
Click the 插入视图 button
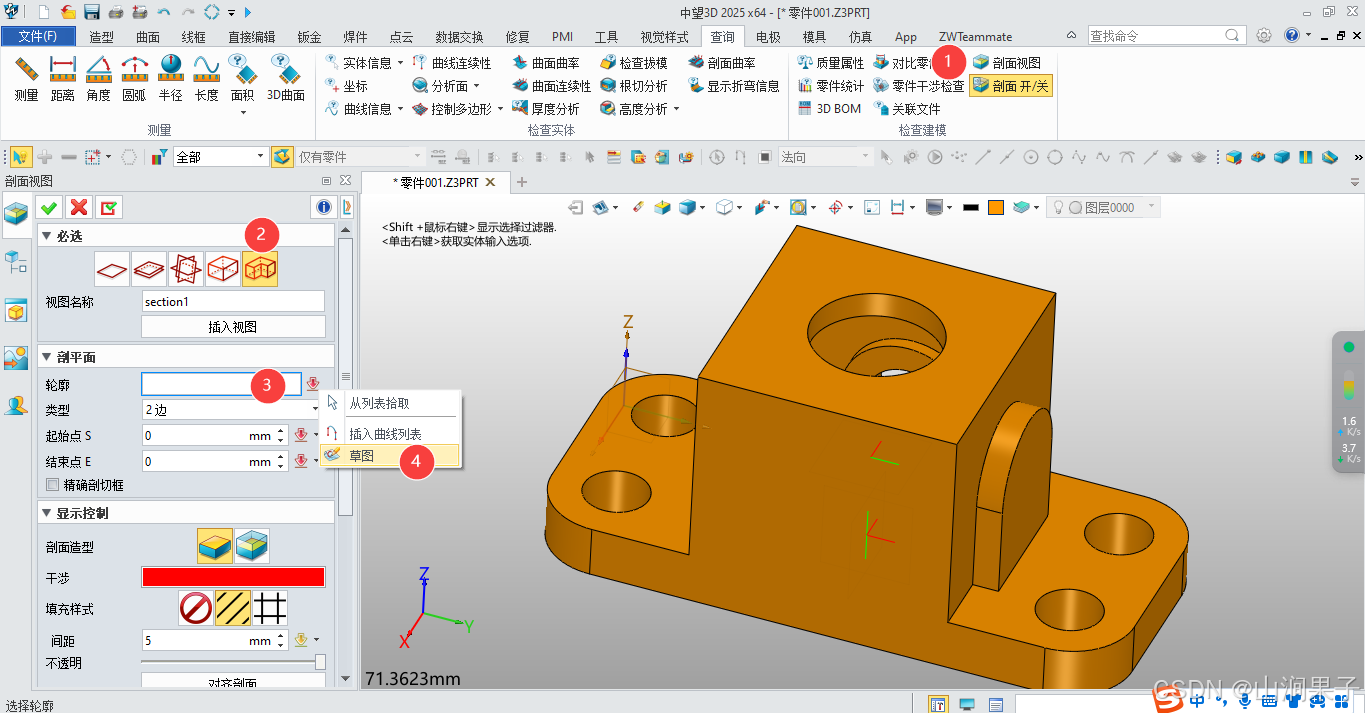point(233,326)
